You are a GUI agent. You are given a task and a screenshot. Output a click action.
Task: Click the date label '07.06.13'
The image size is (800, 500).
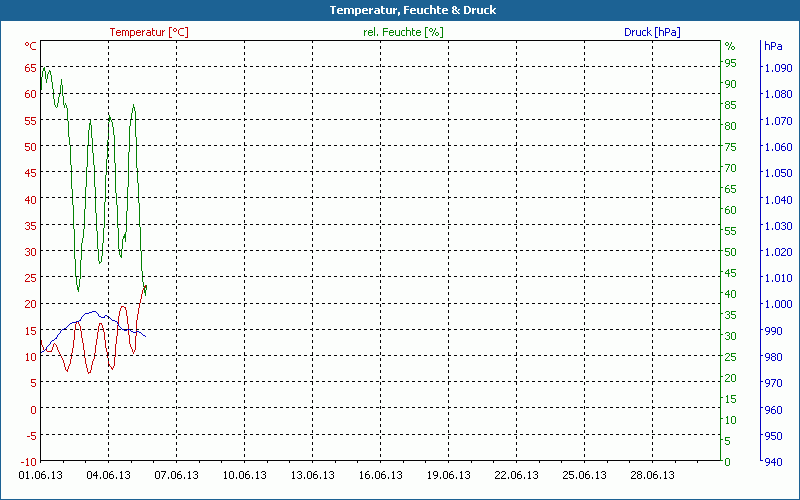point(177,475)
